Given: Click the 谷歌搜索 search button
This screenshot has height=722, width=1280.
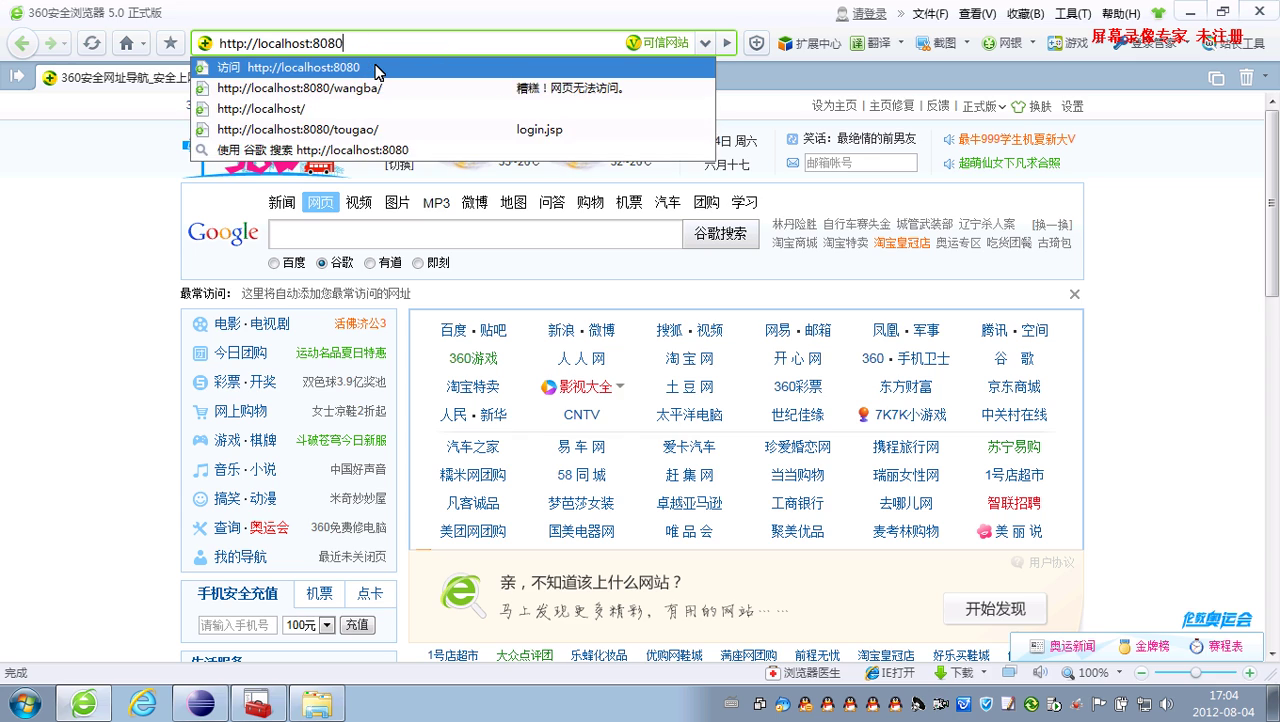Looking at the screenshot, I should (720, 233).
